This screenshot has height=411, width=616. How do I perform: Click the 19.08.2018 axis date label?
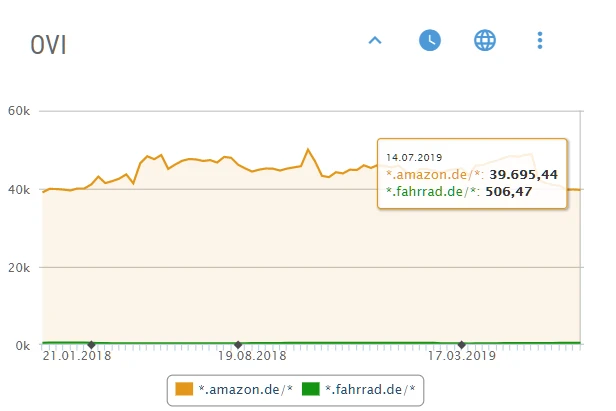(252, 356)
